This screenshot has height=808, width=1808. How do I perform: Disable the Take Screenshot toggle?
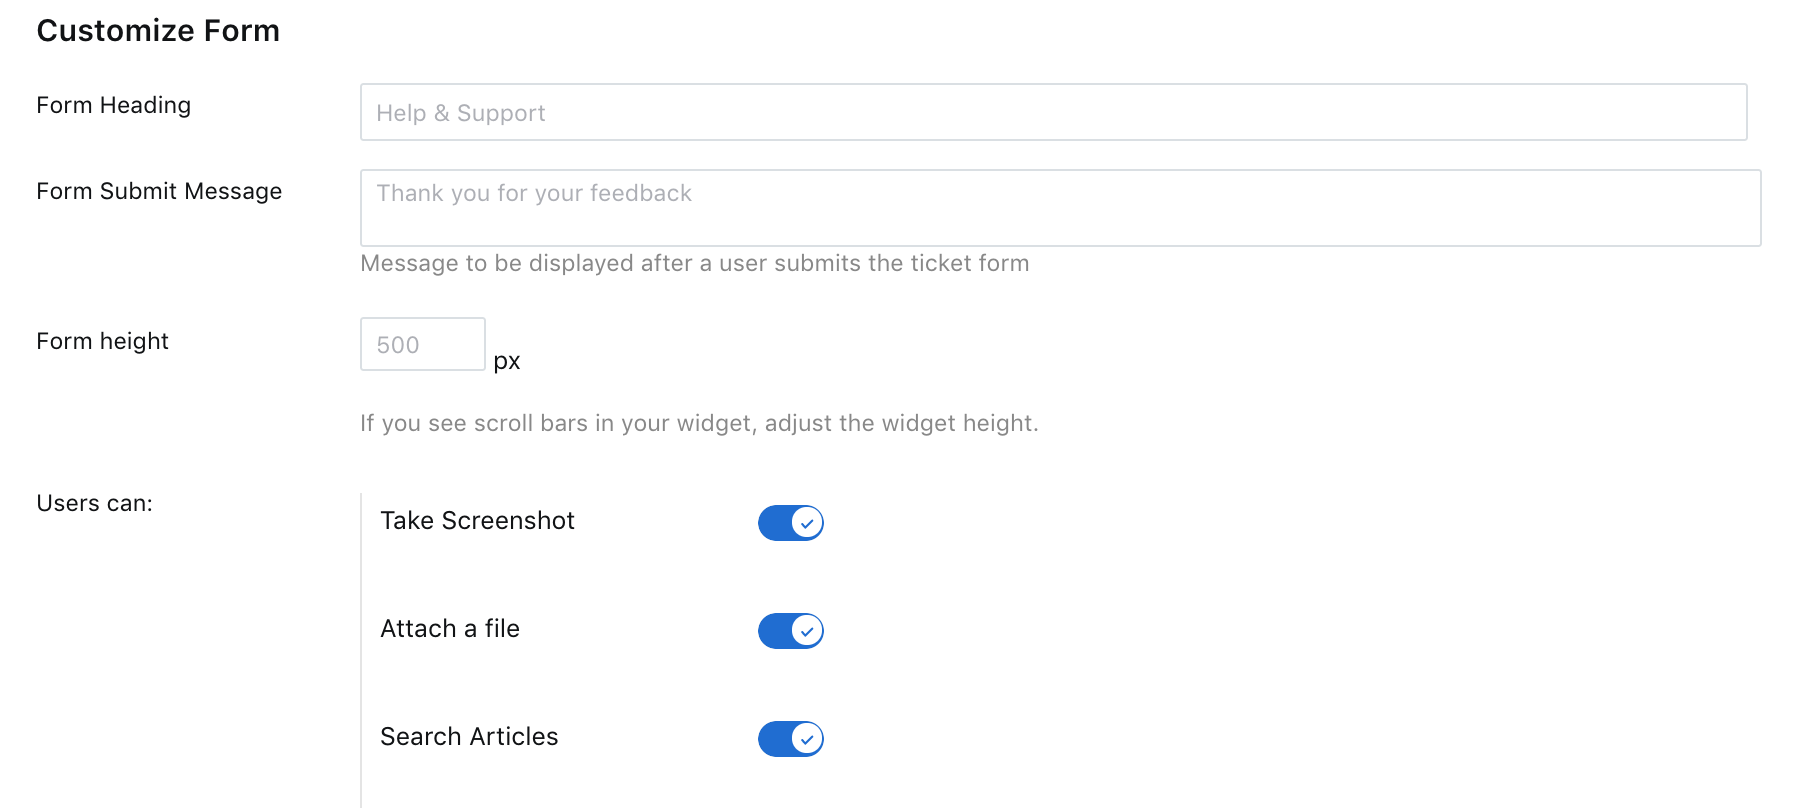pyautogui.click(x=790, y=522)
